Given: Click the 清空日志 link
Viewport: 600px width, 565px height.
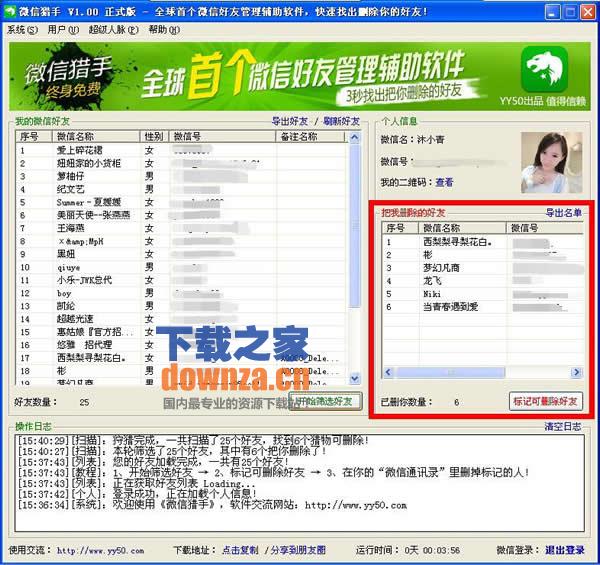Looking at the screenshot, I should click(563, 426).
